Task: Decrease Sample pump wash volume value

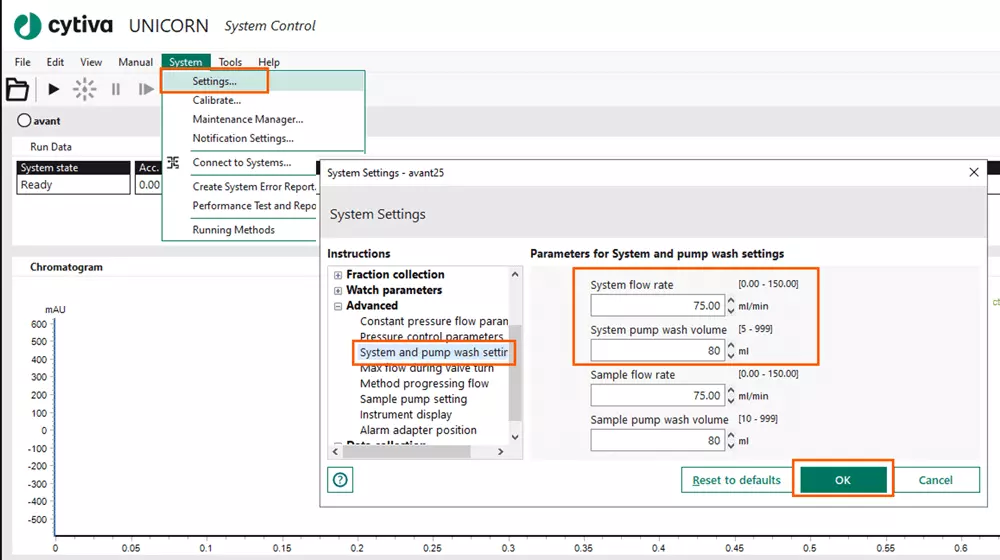Action: point(731,445)
